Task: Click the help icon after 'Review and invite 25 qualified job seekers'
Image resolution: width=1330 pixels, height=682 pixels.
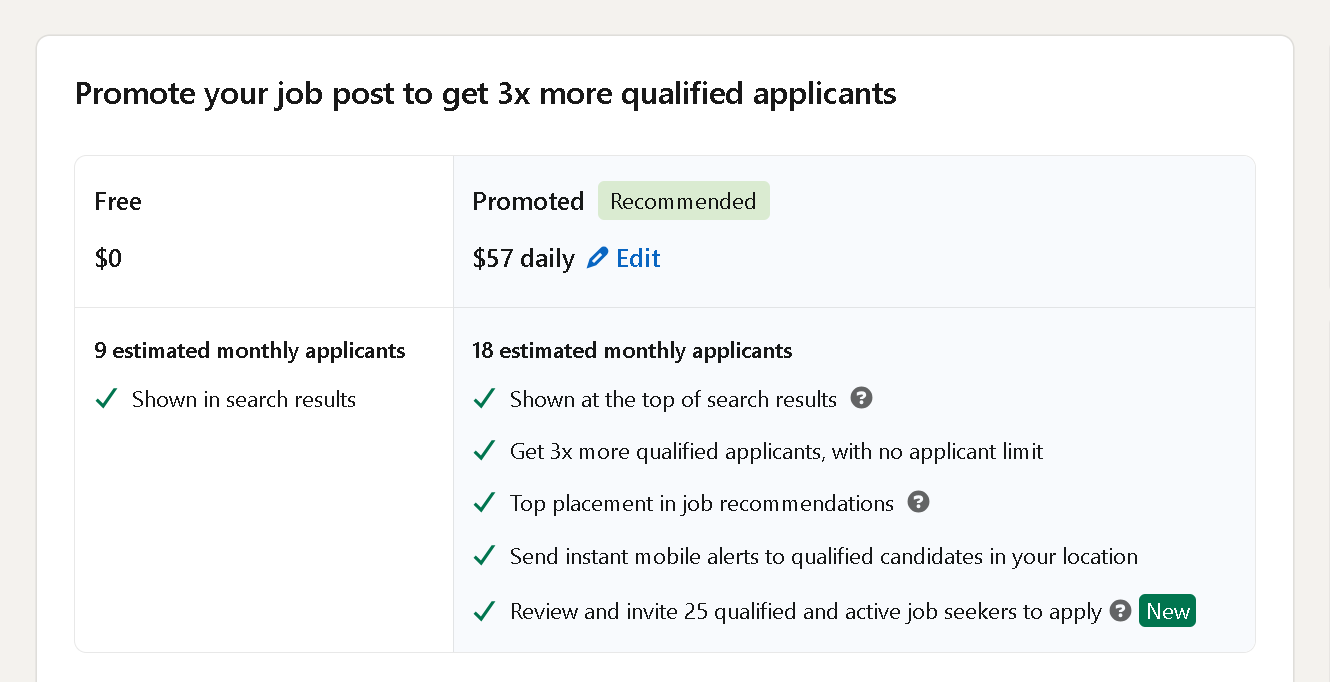Action: coord(1120,610)
